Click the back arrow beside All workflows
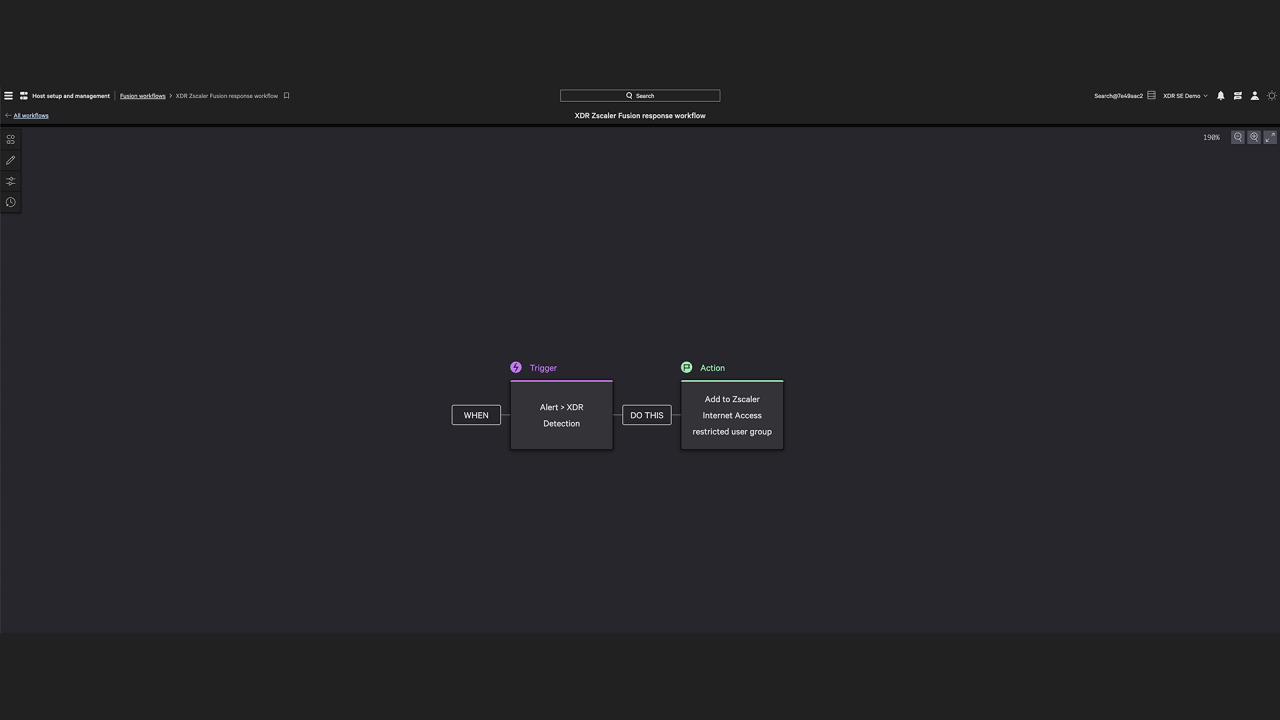The width and height of the screenshot is (1280, 720). (8, 115)
